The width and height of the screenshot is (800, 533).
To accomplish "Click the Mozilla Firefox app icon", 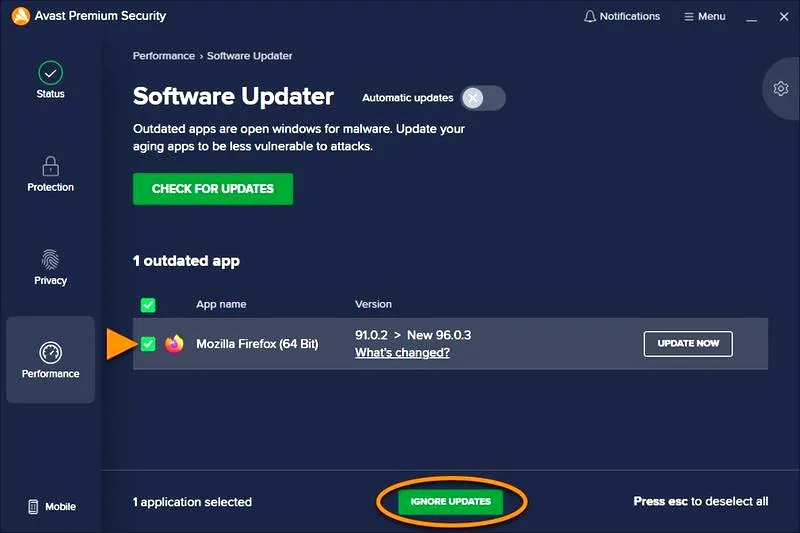I will [x=174, y=344].
